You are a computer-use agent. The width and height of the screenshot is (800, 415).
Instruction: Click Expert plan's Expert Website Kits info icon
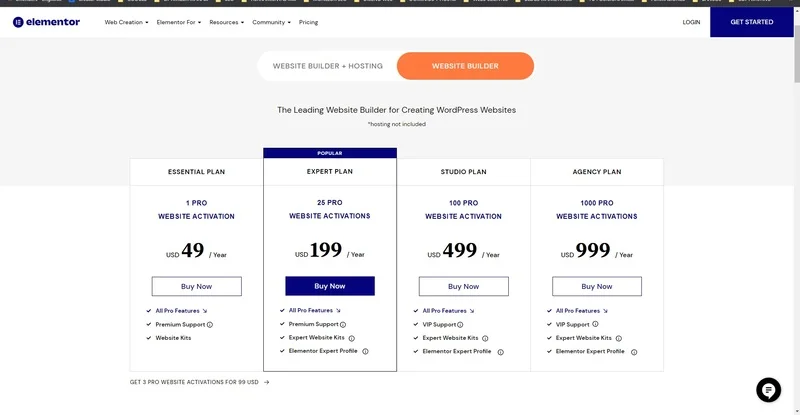(x=351, y=338)
